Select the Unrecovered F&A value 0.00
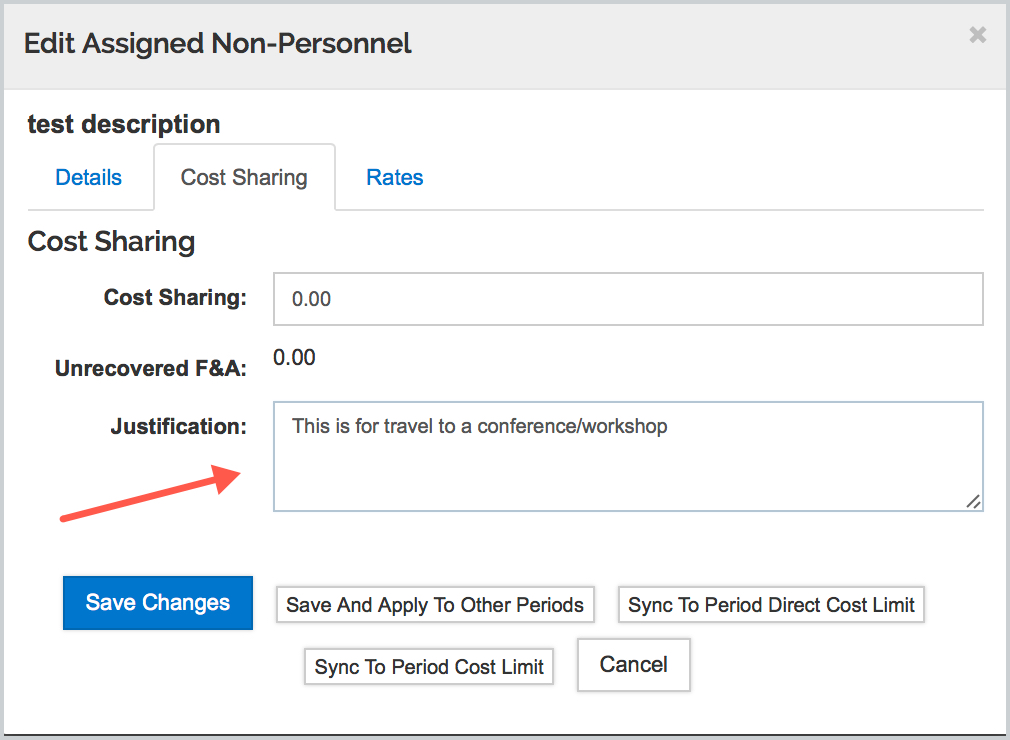The width and height of the screenshot is (1010, 740). 294,357
